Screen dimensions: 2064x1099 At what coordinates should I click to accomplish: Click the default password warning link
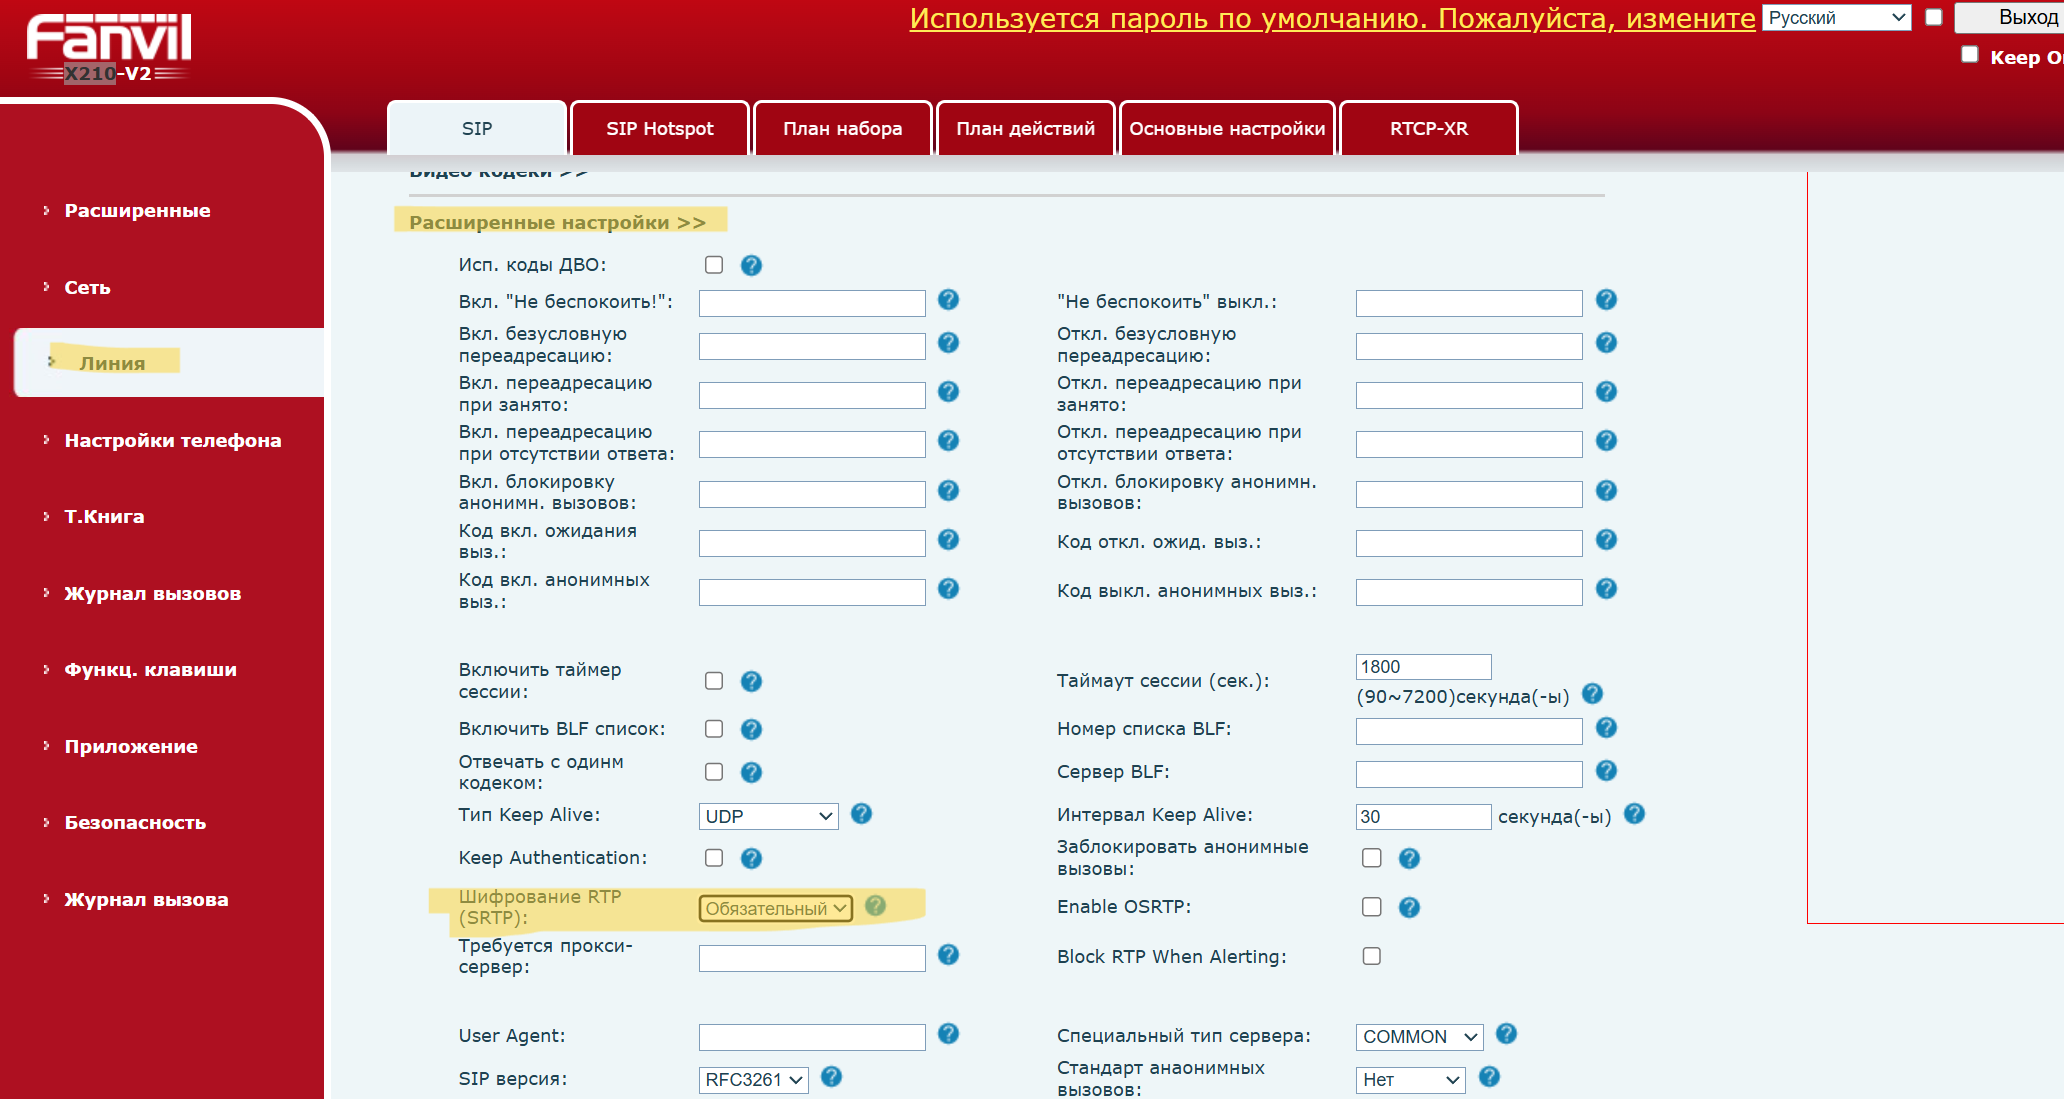click(1332, 19)
